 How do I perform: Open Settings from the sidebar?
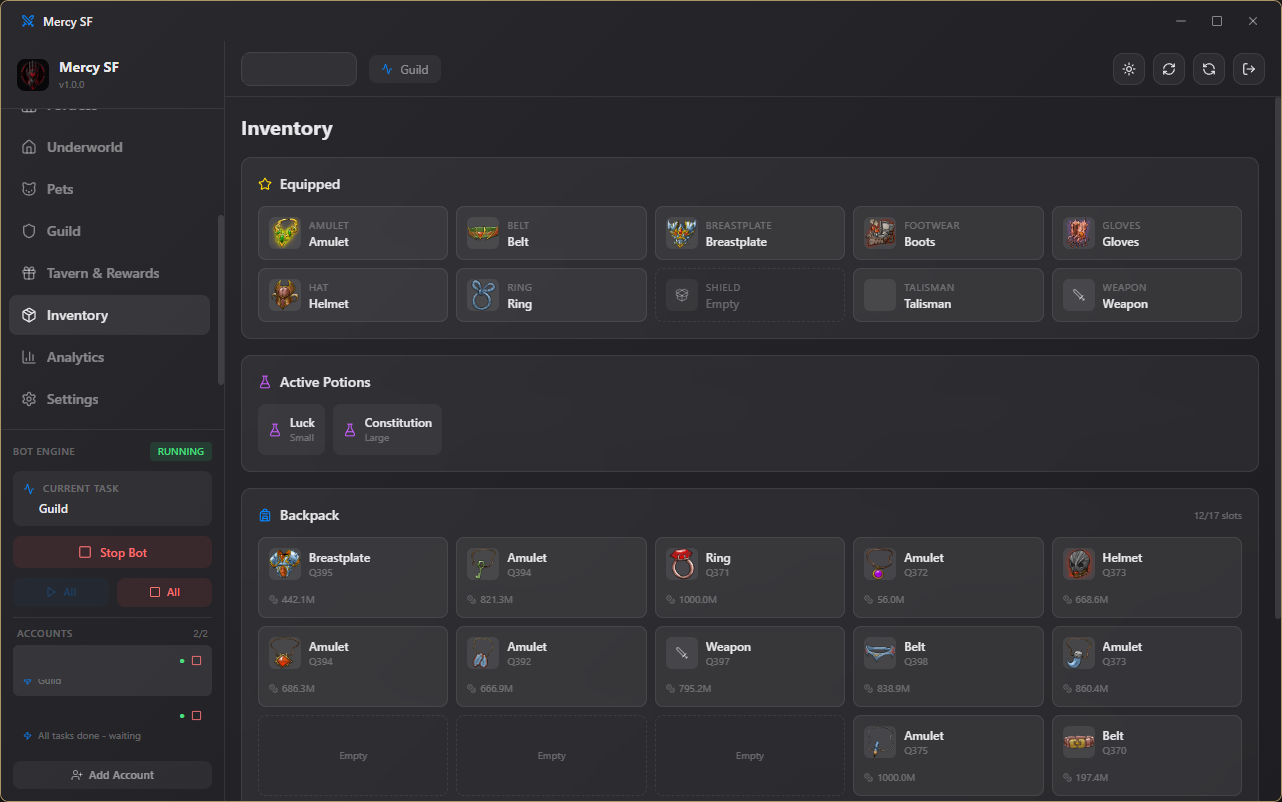coord(109,399)
